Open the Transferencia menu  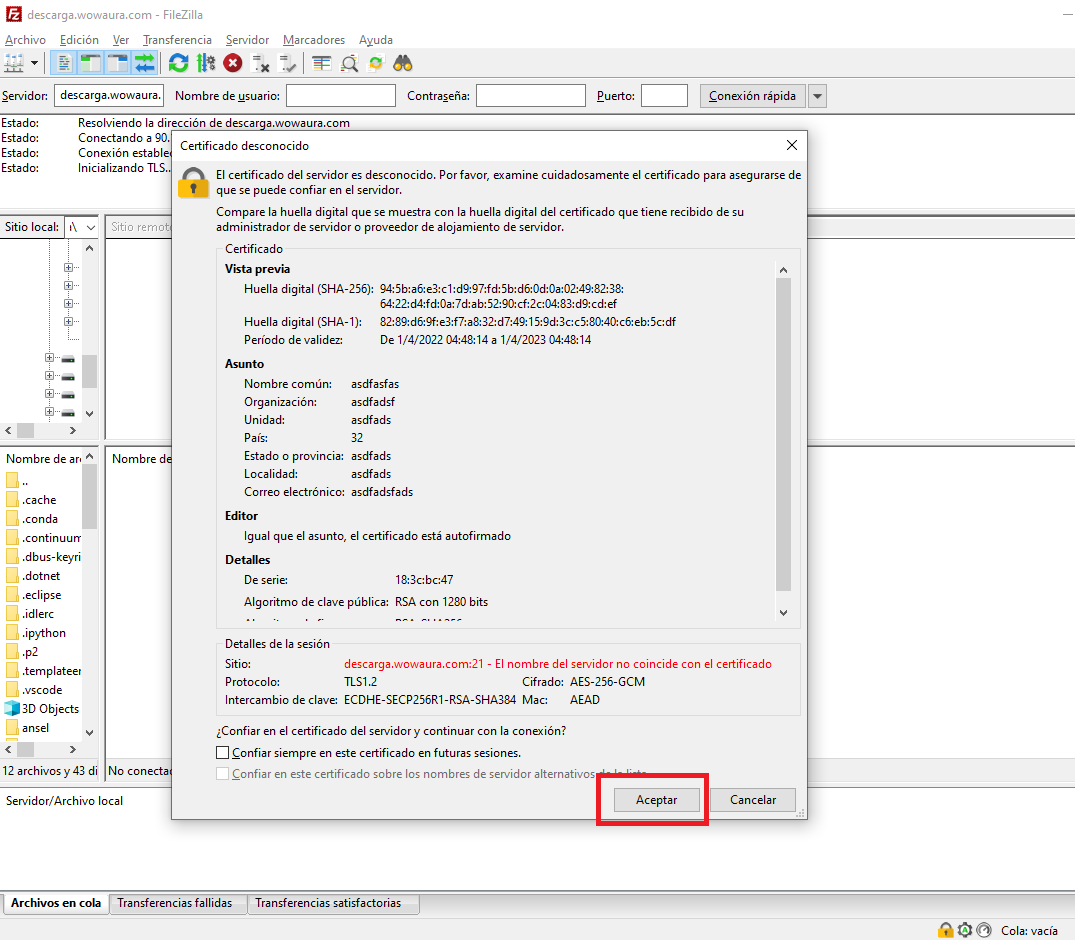point(177,40)
